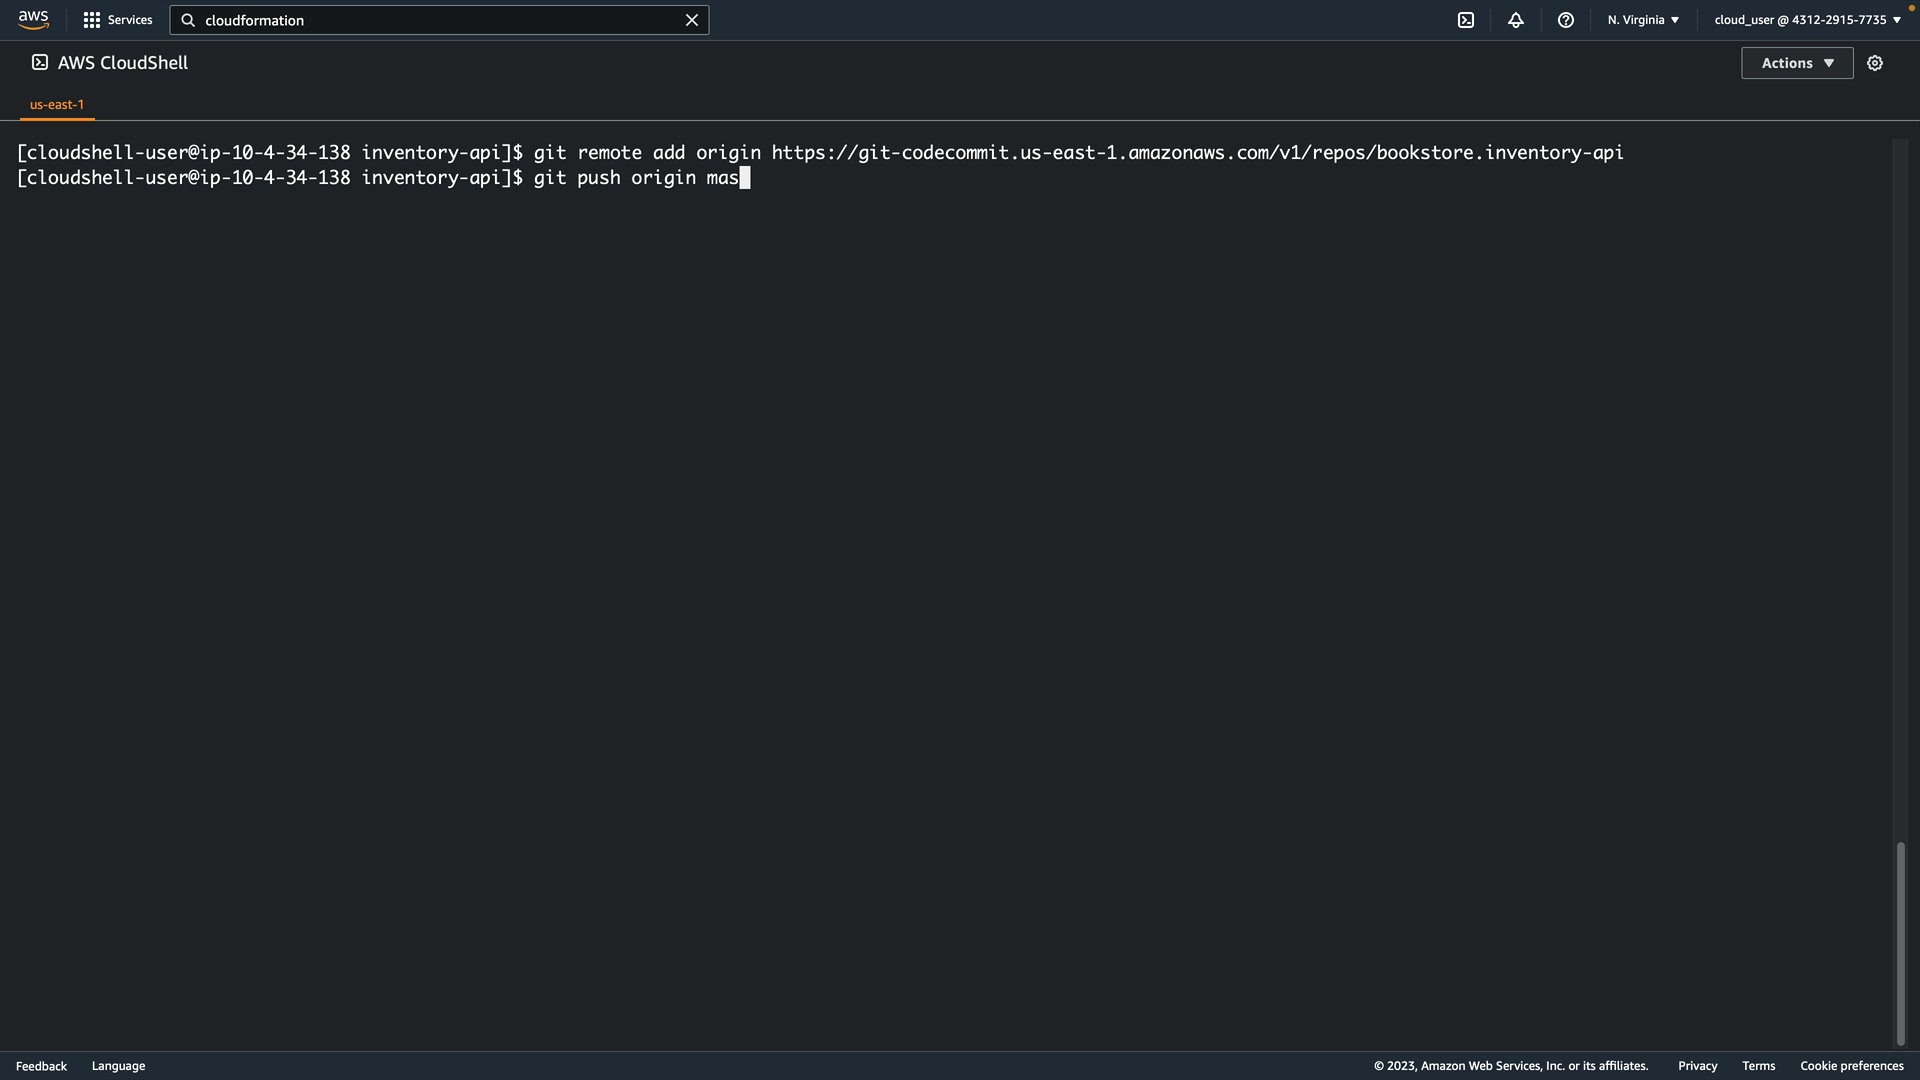
Task: Open the Privacy link
Action: pyautogui.click(x=1697, y=1066)
